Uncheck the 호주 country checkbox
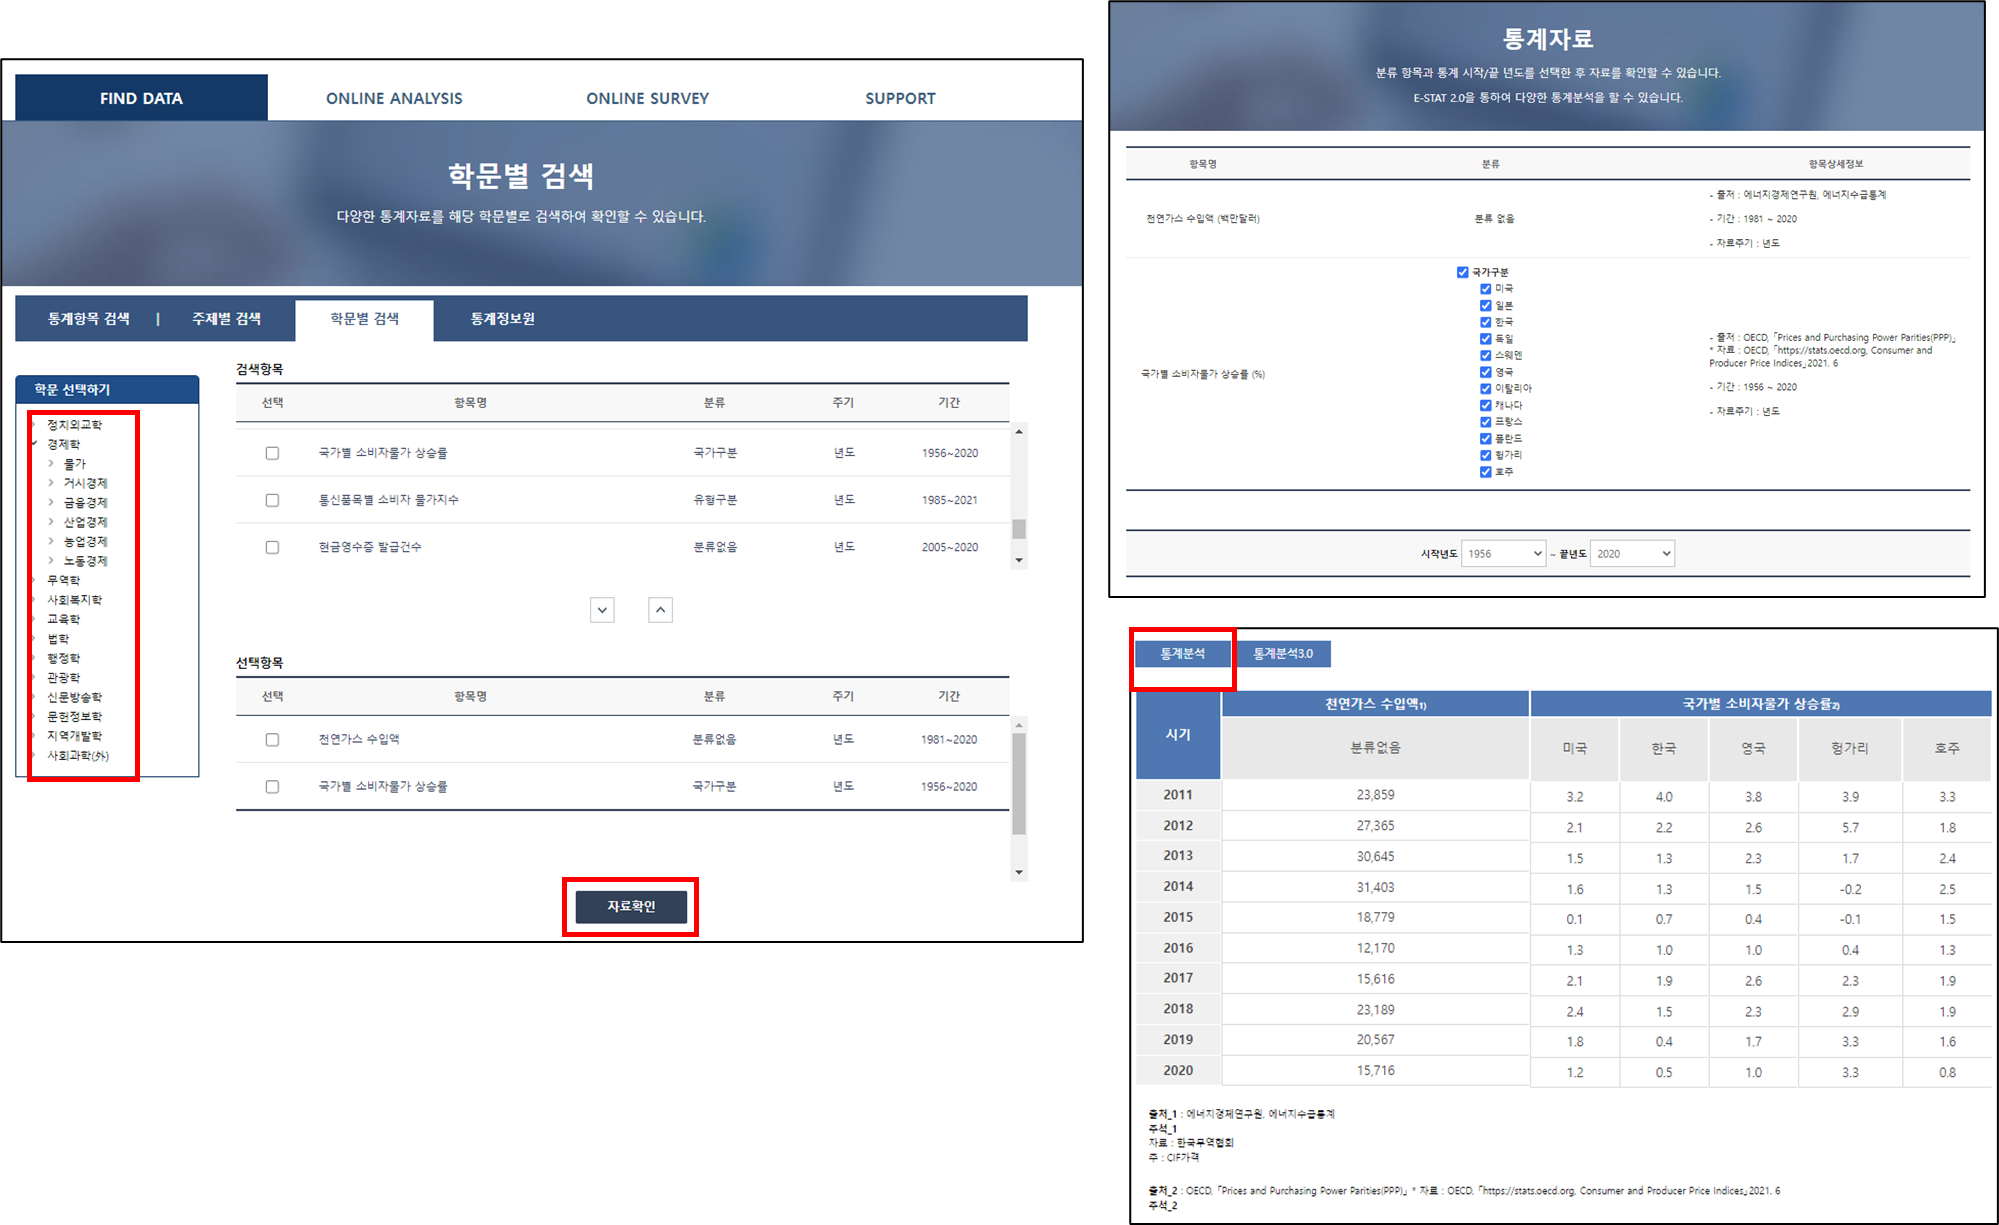1999x1225 pixels. pos(1485,472)
